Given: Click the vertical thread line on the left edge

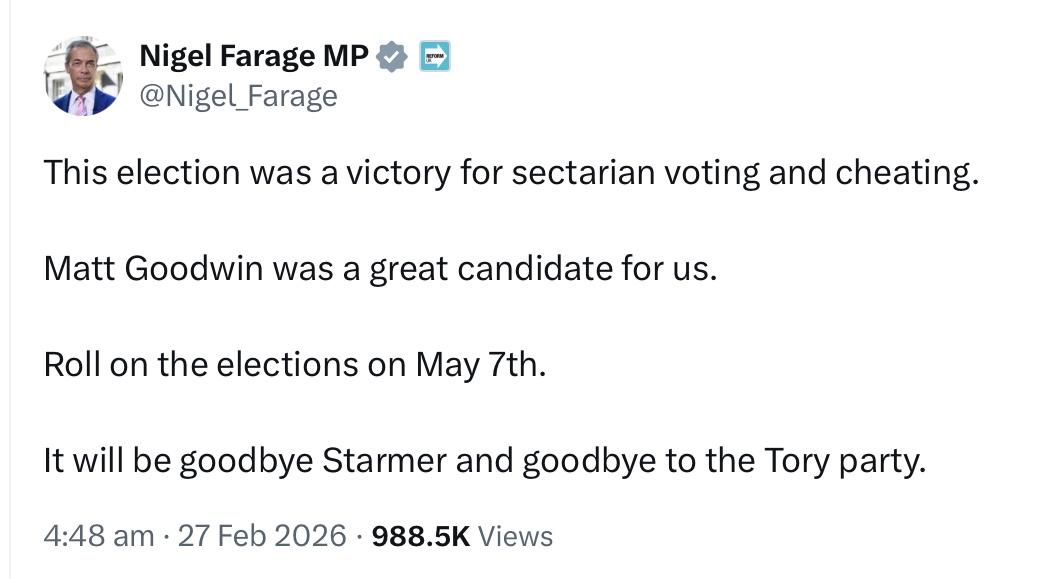Looking at the screenshot, I should pyautogui.click(x=10, y=300).
